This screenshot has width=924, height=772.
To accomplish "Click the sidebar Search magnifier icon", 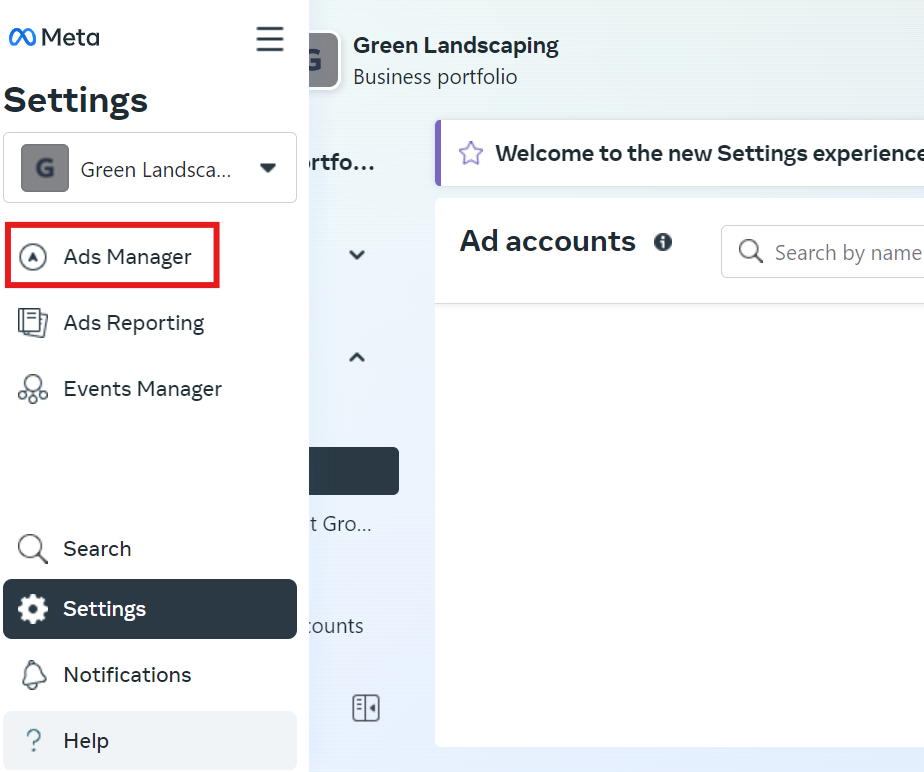I will coord(32,549).
